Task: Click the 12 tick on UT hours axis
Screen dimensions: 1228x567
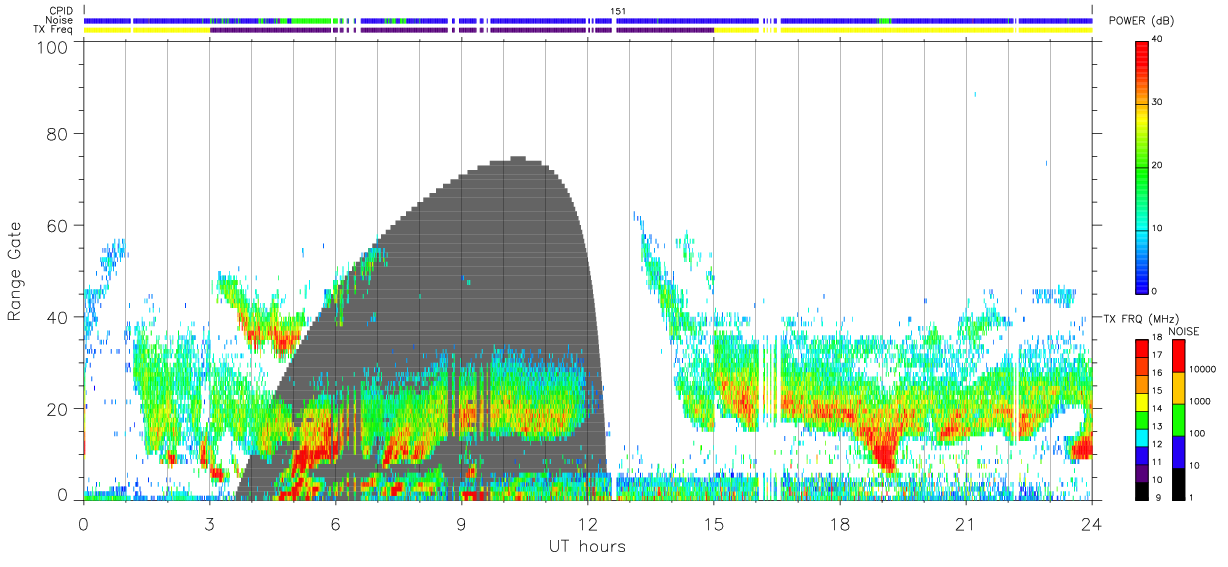Action: pyautogui.click(x=587, y=522)
